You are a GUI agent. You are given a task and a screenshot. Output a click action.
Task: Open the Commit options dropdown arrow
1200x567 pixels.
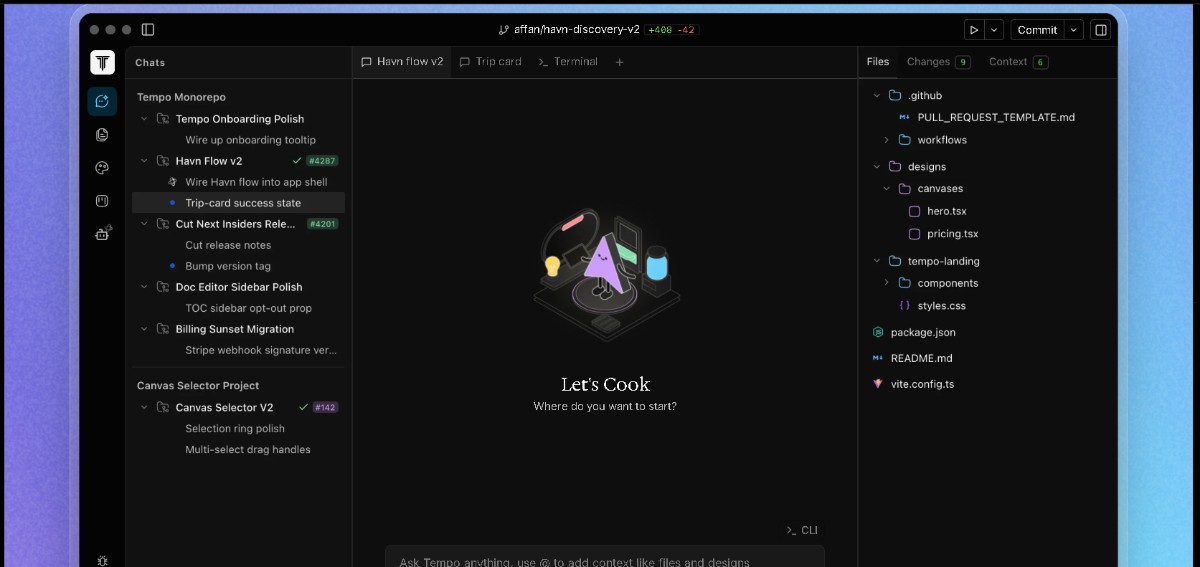[x=1074, y=30]
